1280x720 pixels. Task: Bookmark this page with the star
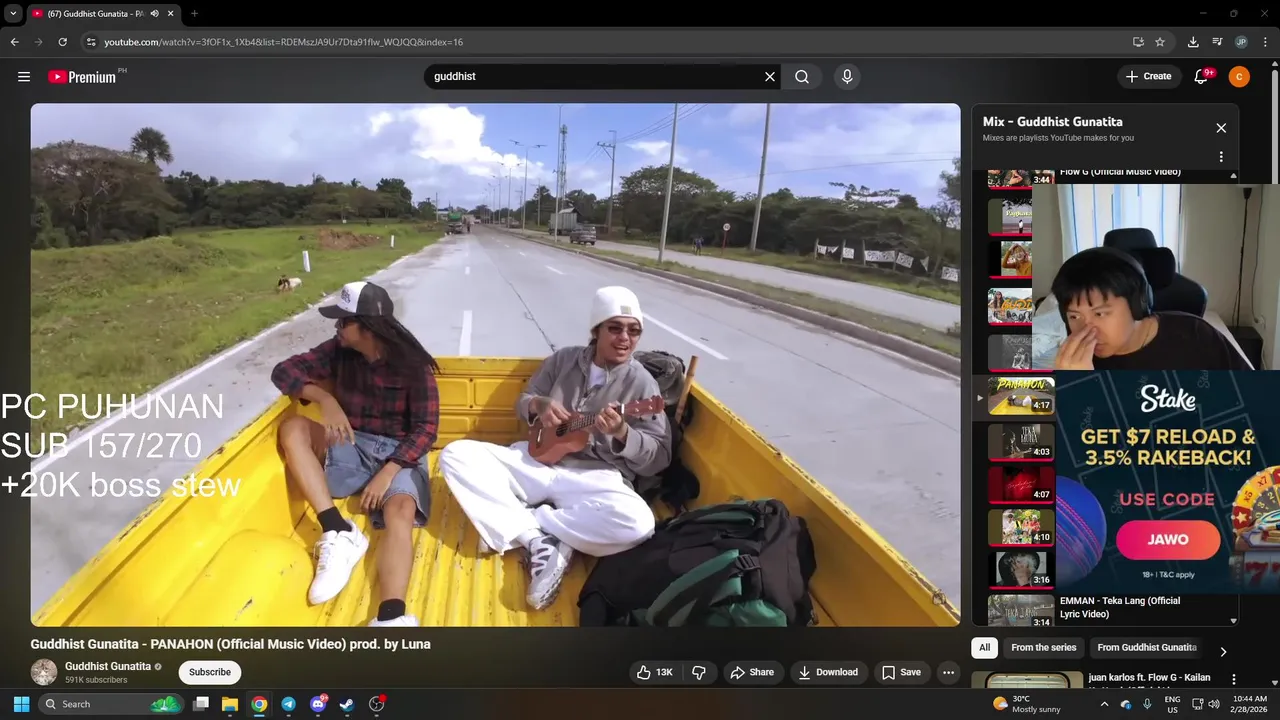(1160, 42)
